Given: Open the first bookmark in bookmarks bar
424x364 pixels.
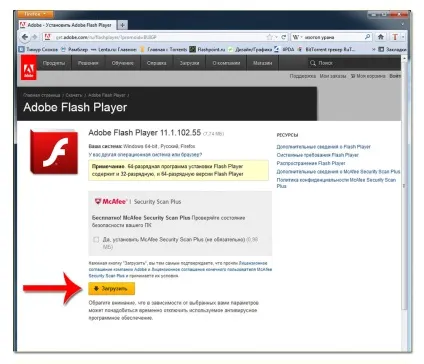Looking at the screenshot, I should 38,49.
